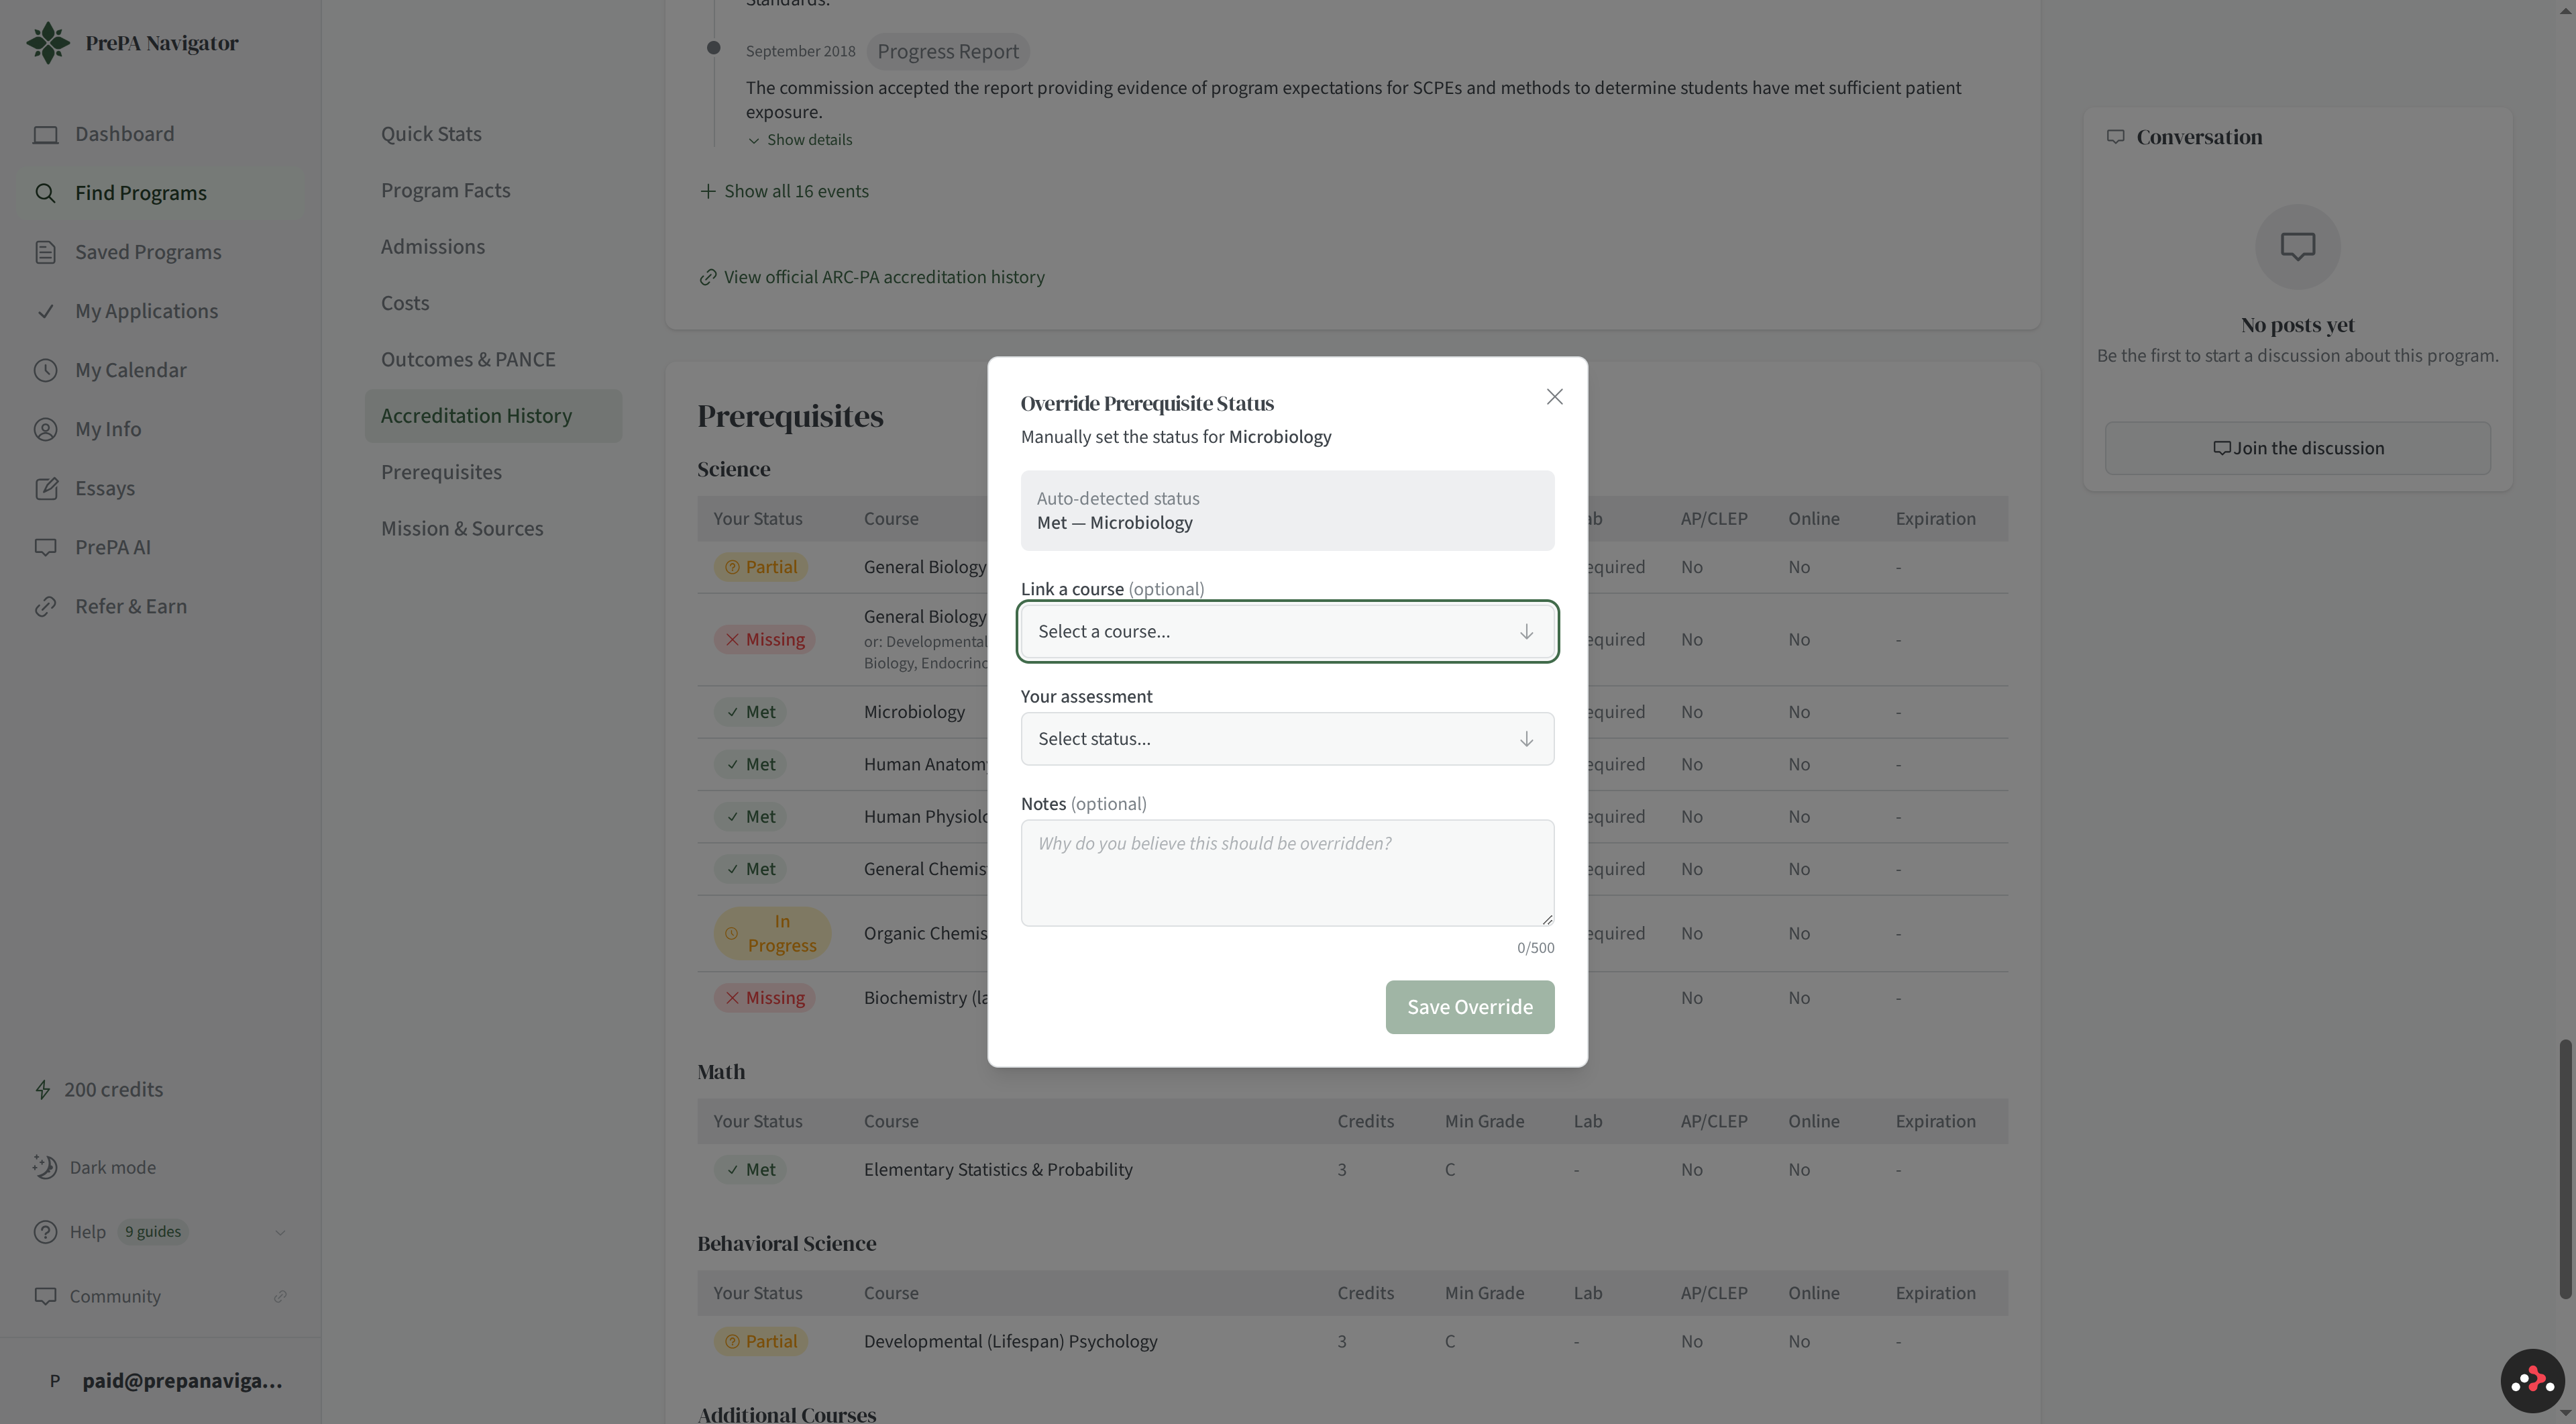The image size is (2576, 1424).
Task: Focus the Notes override reason textarea
Action: [x=1287, y=873]
